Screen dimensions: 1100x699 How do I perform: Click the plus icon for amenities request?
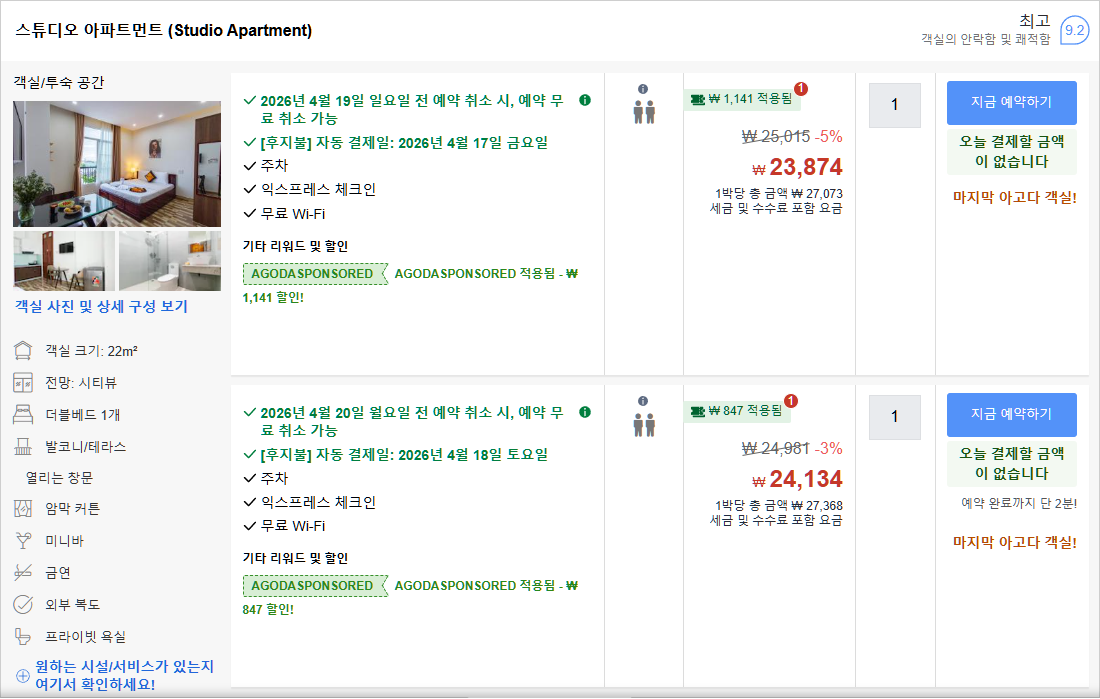(x=23, y=675)
